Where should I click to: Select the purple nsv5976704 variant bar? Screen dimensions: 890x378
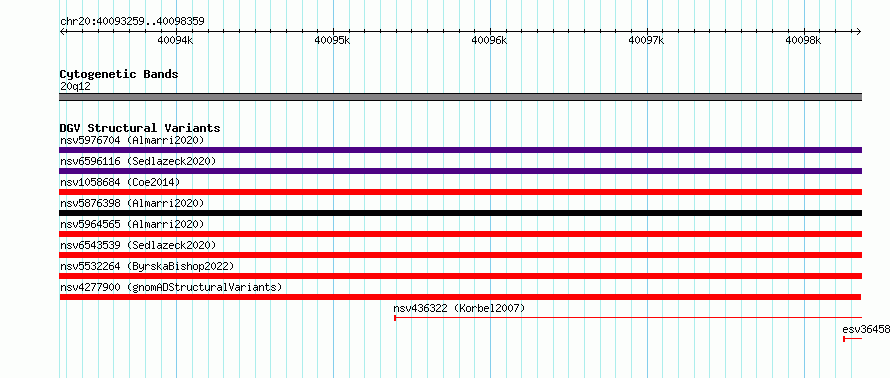click(x=460, y=150)
